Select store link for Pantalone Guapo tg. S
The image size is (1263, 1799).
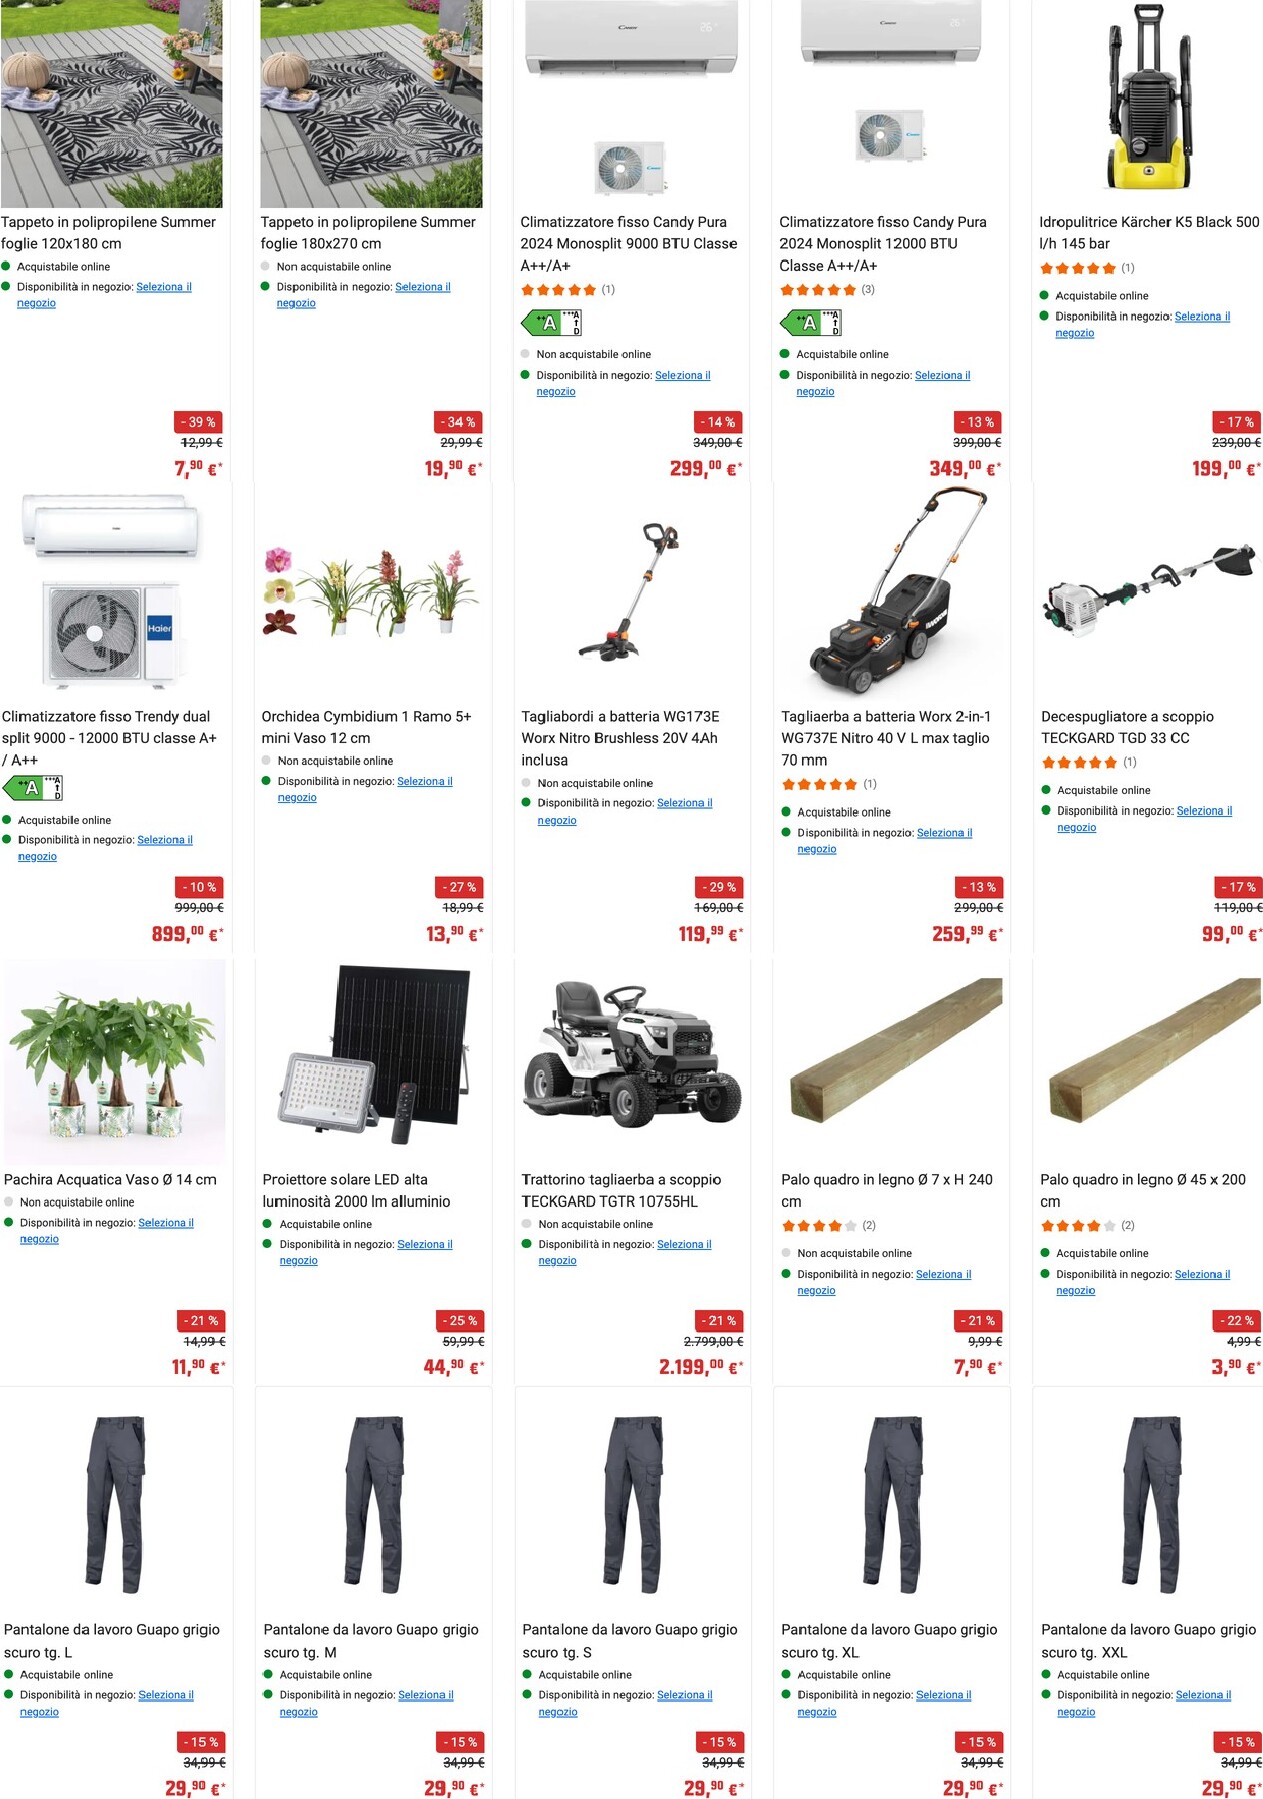[x=625, y=1703]
